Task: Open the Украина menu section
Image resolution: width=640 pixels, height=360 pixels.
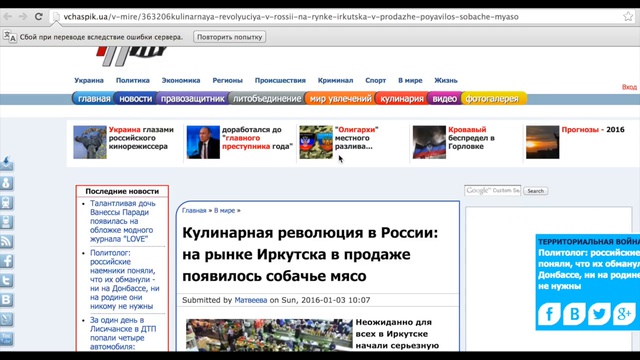Action: pos(89,80)
